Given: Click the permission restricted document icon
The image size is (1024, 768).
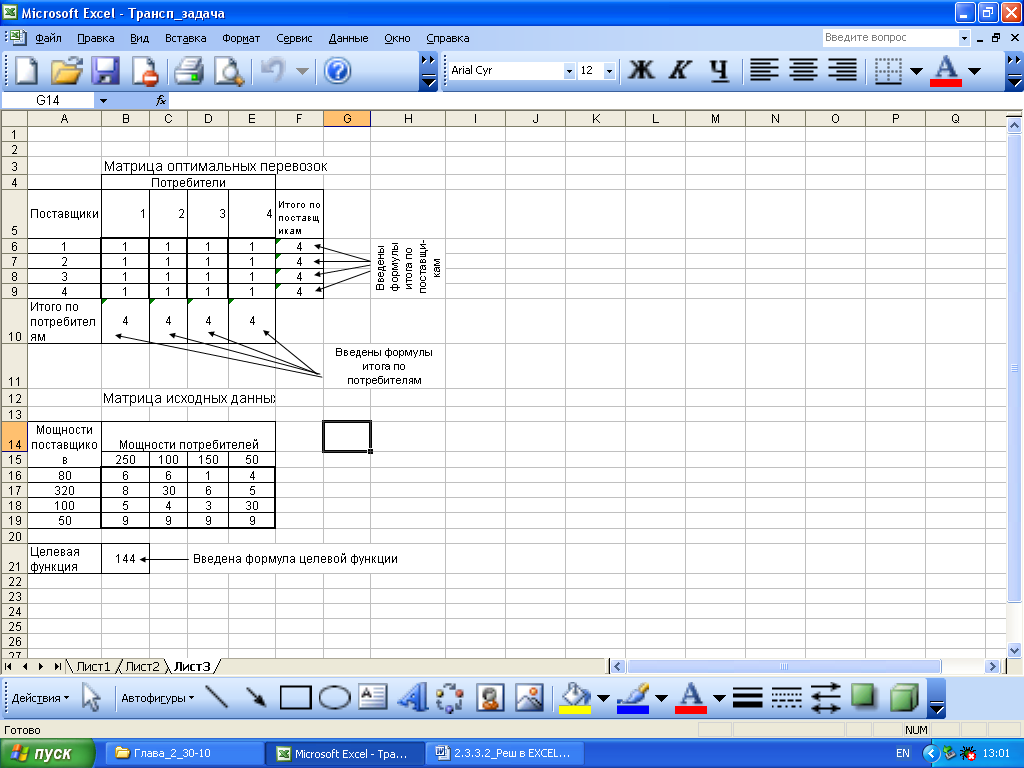Looking at the screenshot, I should (144, 71).
